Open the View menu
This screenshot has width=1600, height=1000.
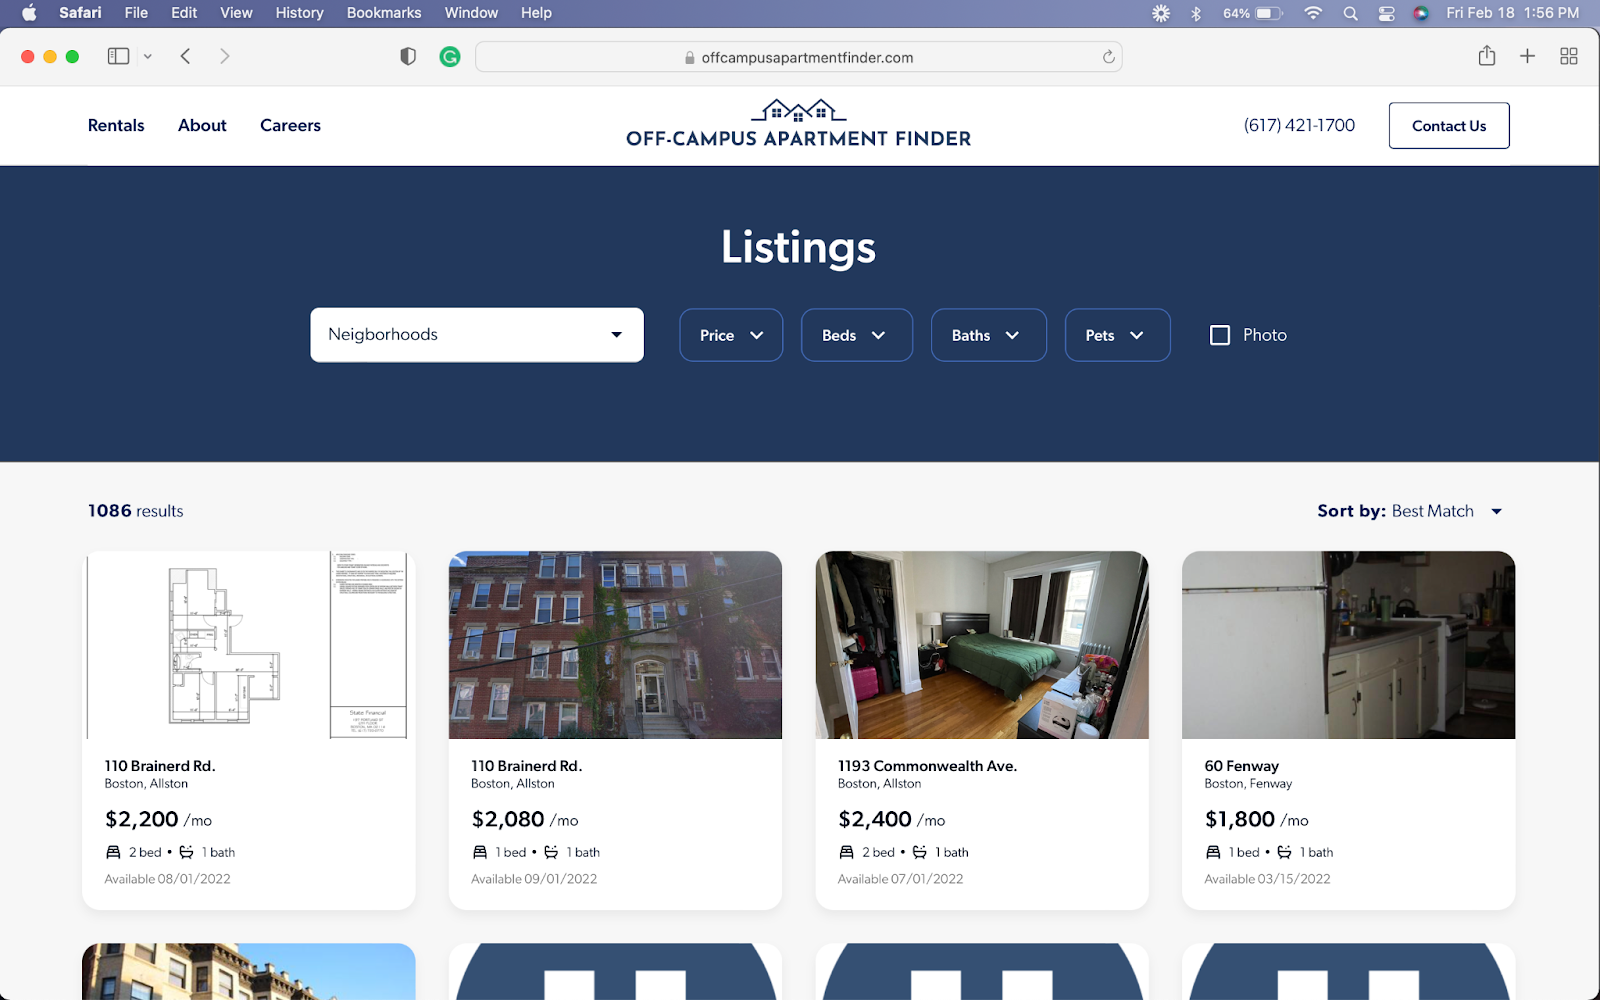[236, 13]
